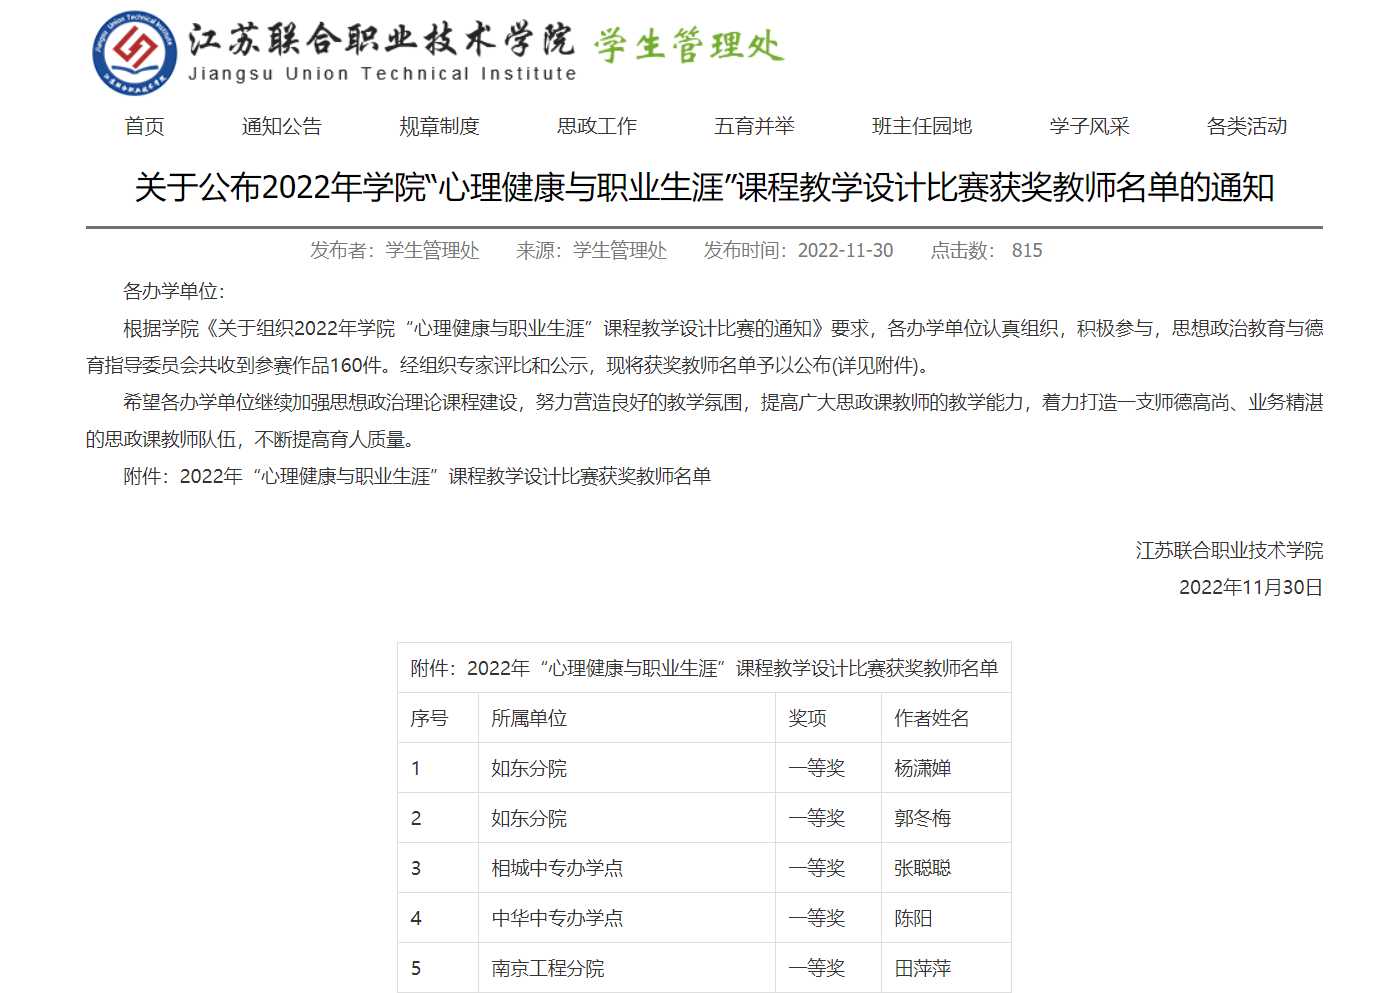This screenshot has width=1397, height=993.
Task: Click the table caption row of the attachment
Action: pyautogui.click(x=704, y=668)
